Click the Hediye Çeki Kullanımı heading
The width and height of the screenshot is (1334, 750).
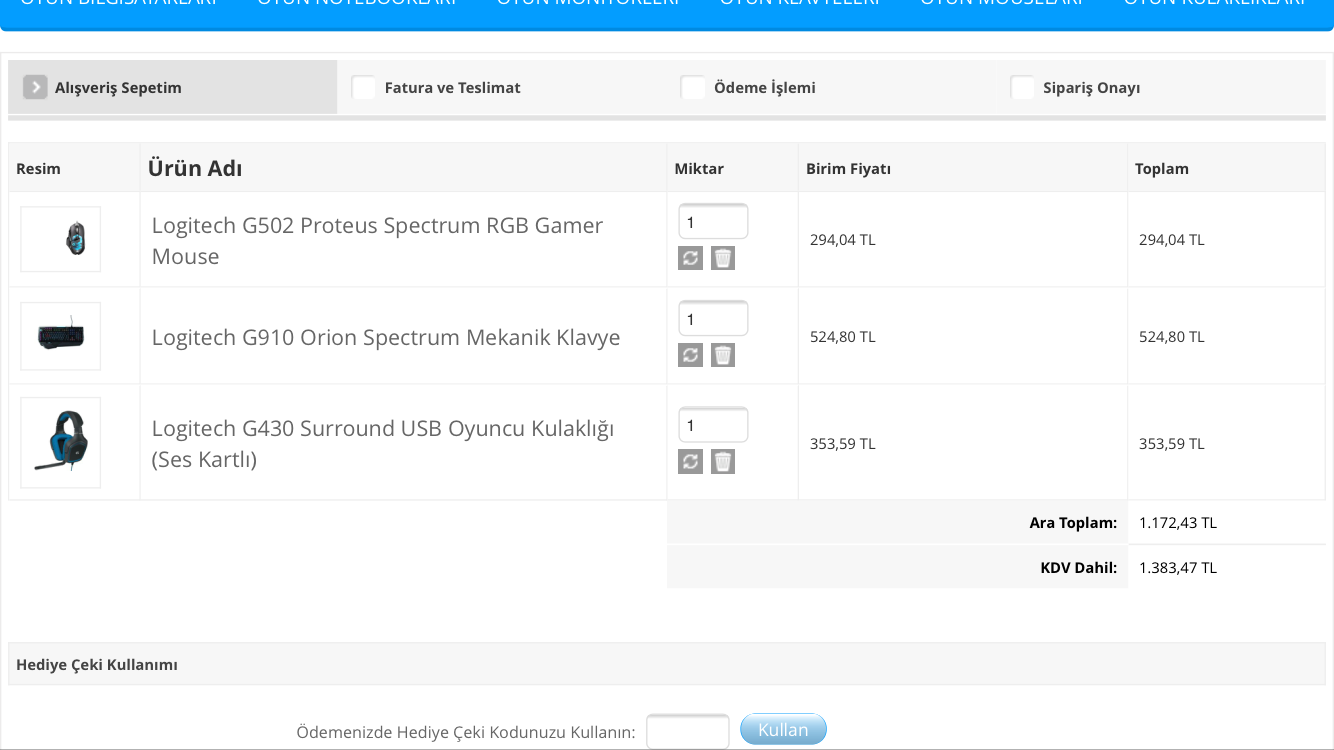(97, 664)
